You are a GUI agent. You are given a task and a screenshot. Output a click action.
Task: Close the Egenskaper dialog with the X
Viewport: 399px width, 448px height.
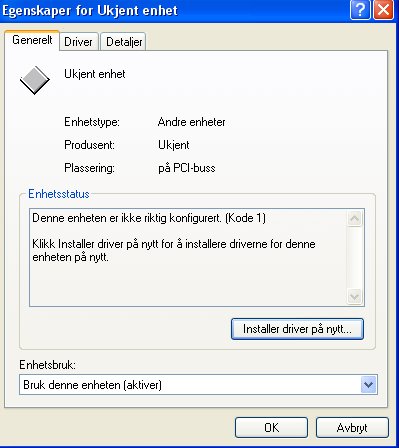(x=383, y=10)
